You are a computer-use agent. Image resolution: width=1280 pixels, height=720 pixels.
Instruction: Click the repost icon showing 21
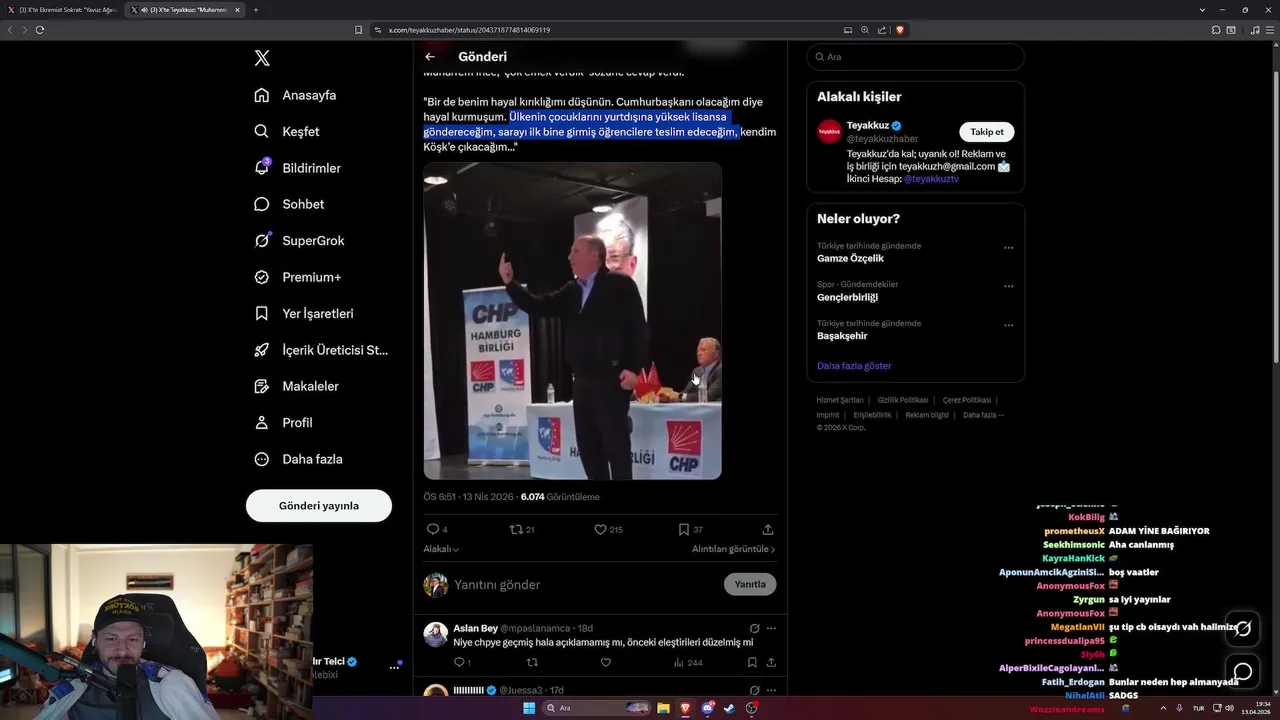pos(516,529)
